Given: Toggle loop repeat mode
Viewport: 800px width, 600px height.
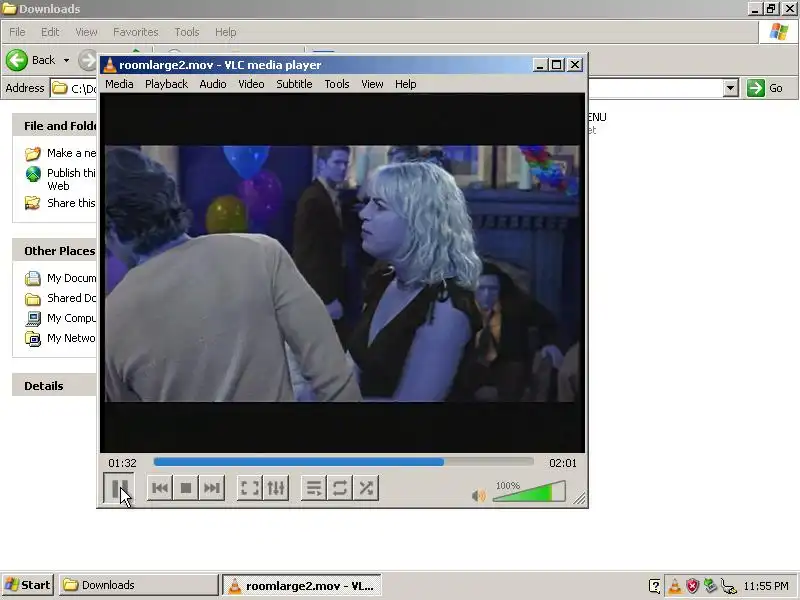Looking at the screenshot, I should 340,488.
